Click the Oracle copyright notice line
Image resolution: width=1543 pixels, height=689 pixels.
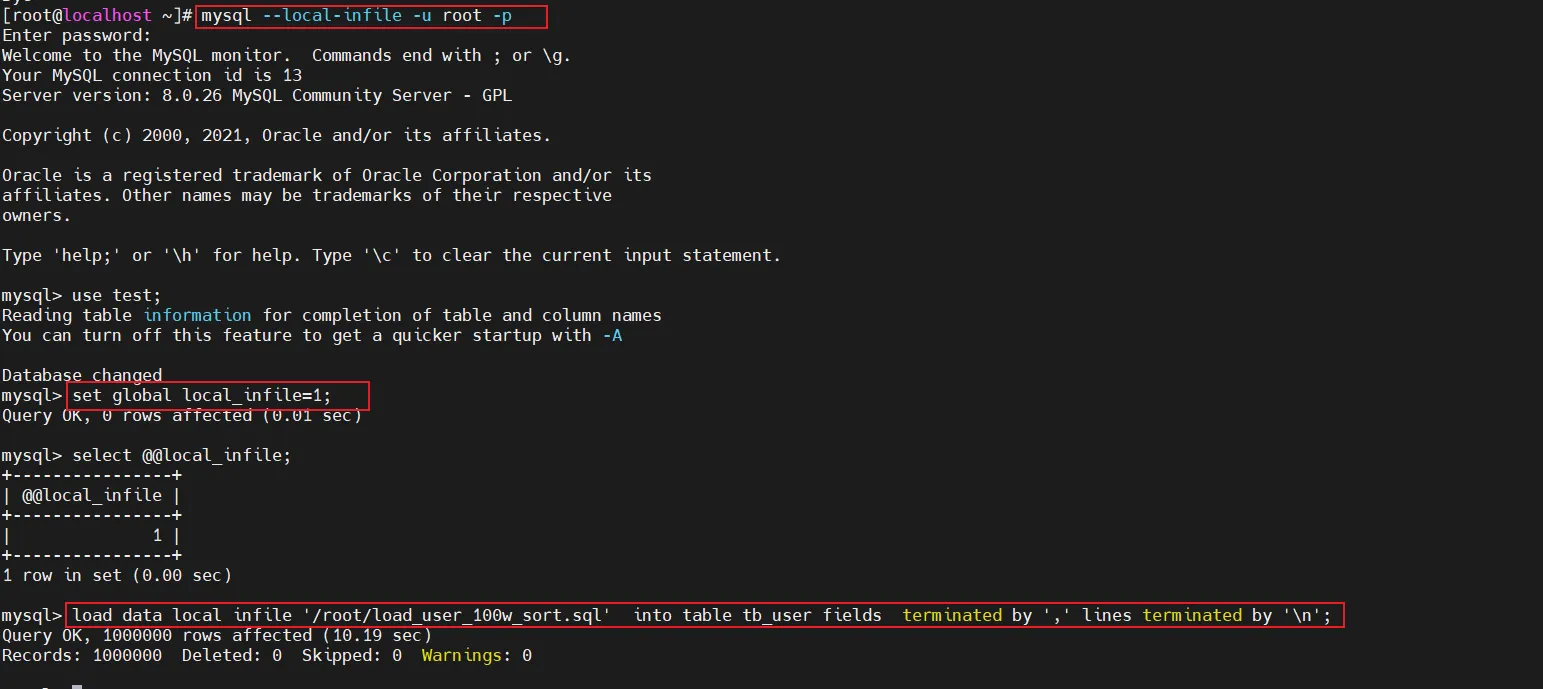[x=276, y=136]
